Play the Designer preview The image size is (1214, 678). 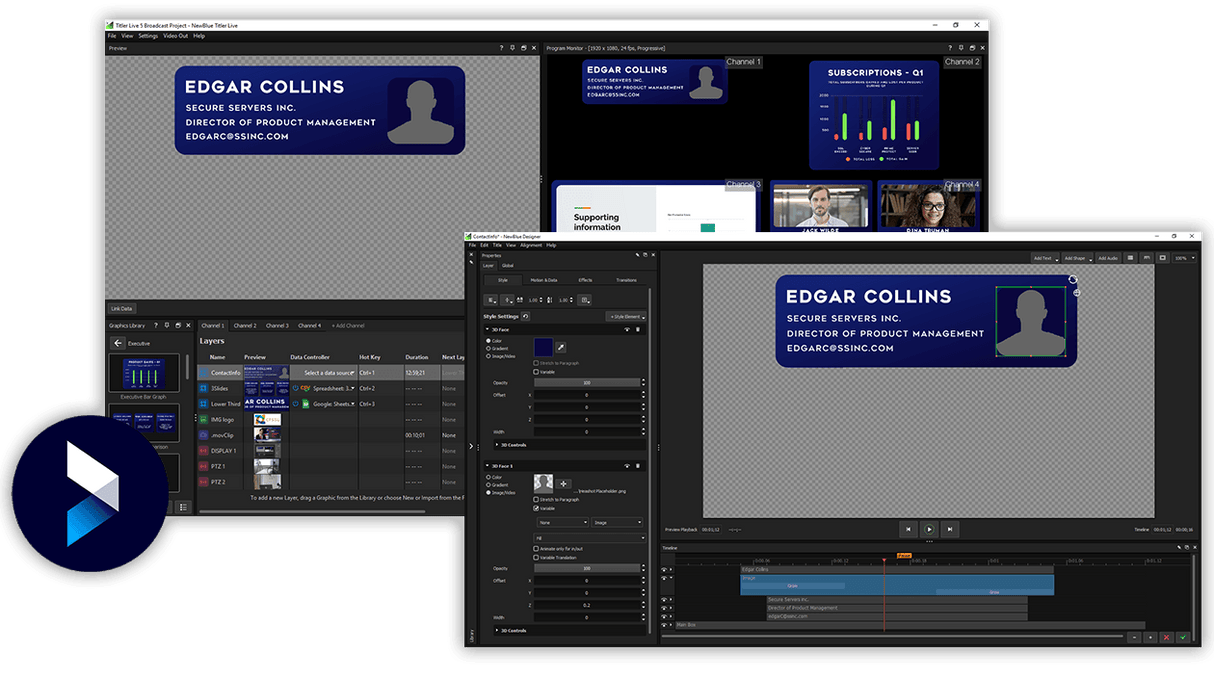coord(929,529)
